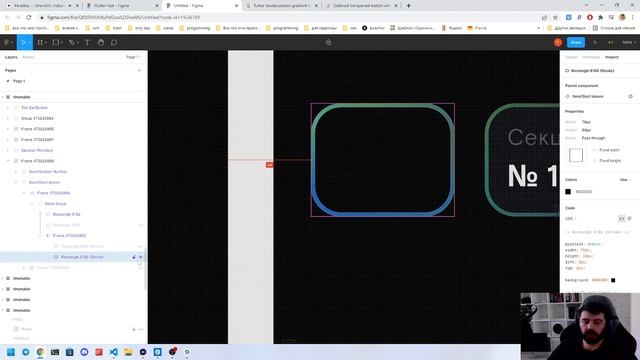Select the Text tool
This screenshot has height=360, width=640.
pyautogui.click(x=87, y=42)
